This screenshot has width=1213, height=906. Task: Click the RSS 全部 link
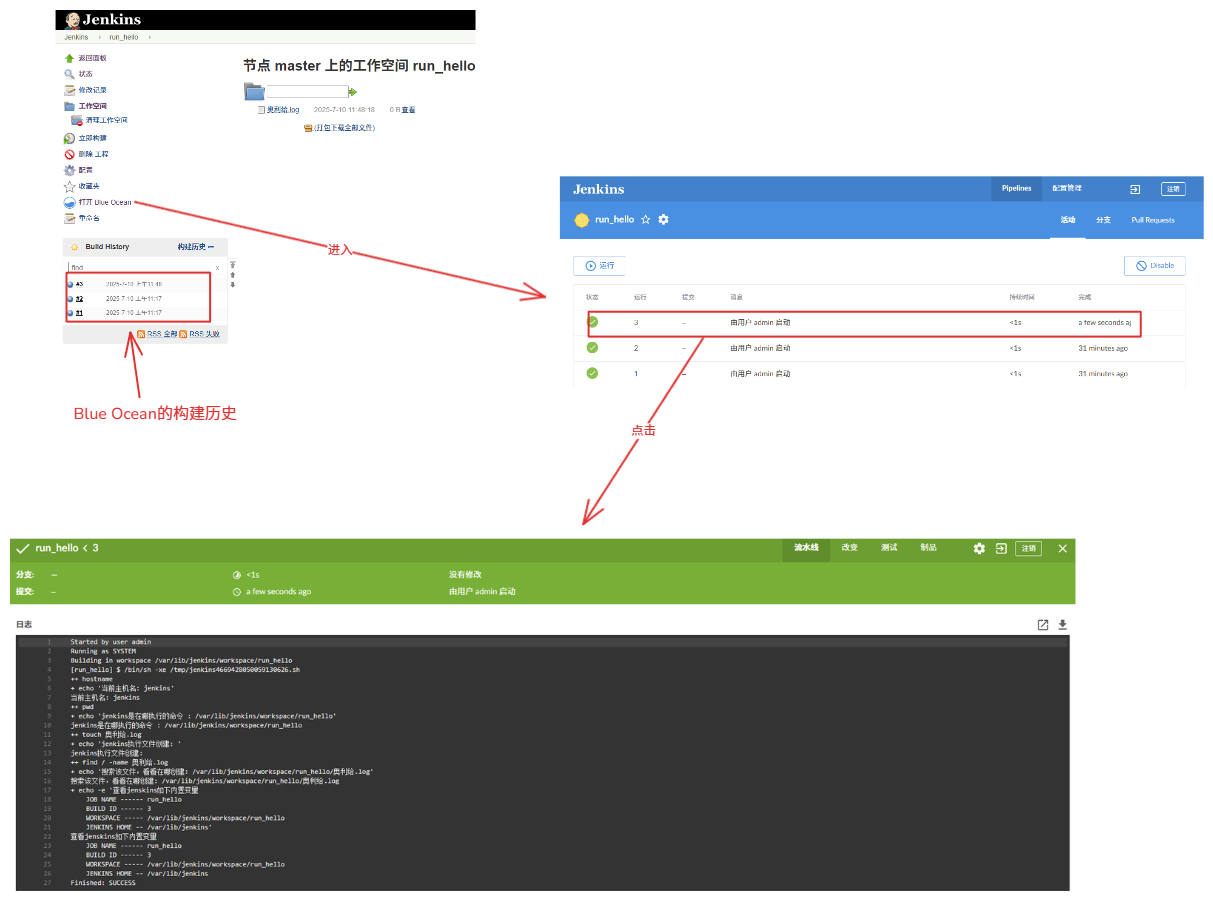[162, 334]
